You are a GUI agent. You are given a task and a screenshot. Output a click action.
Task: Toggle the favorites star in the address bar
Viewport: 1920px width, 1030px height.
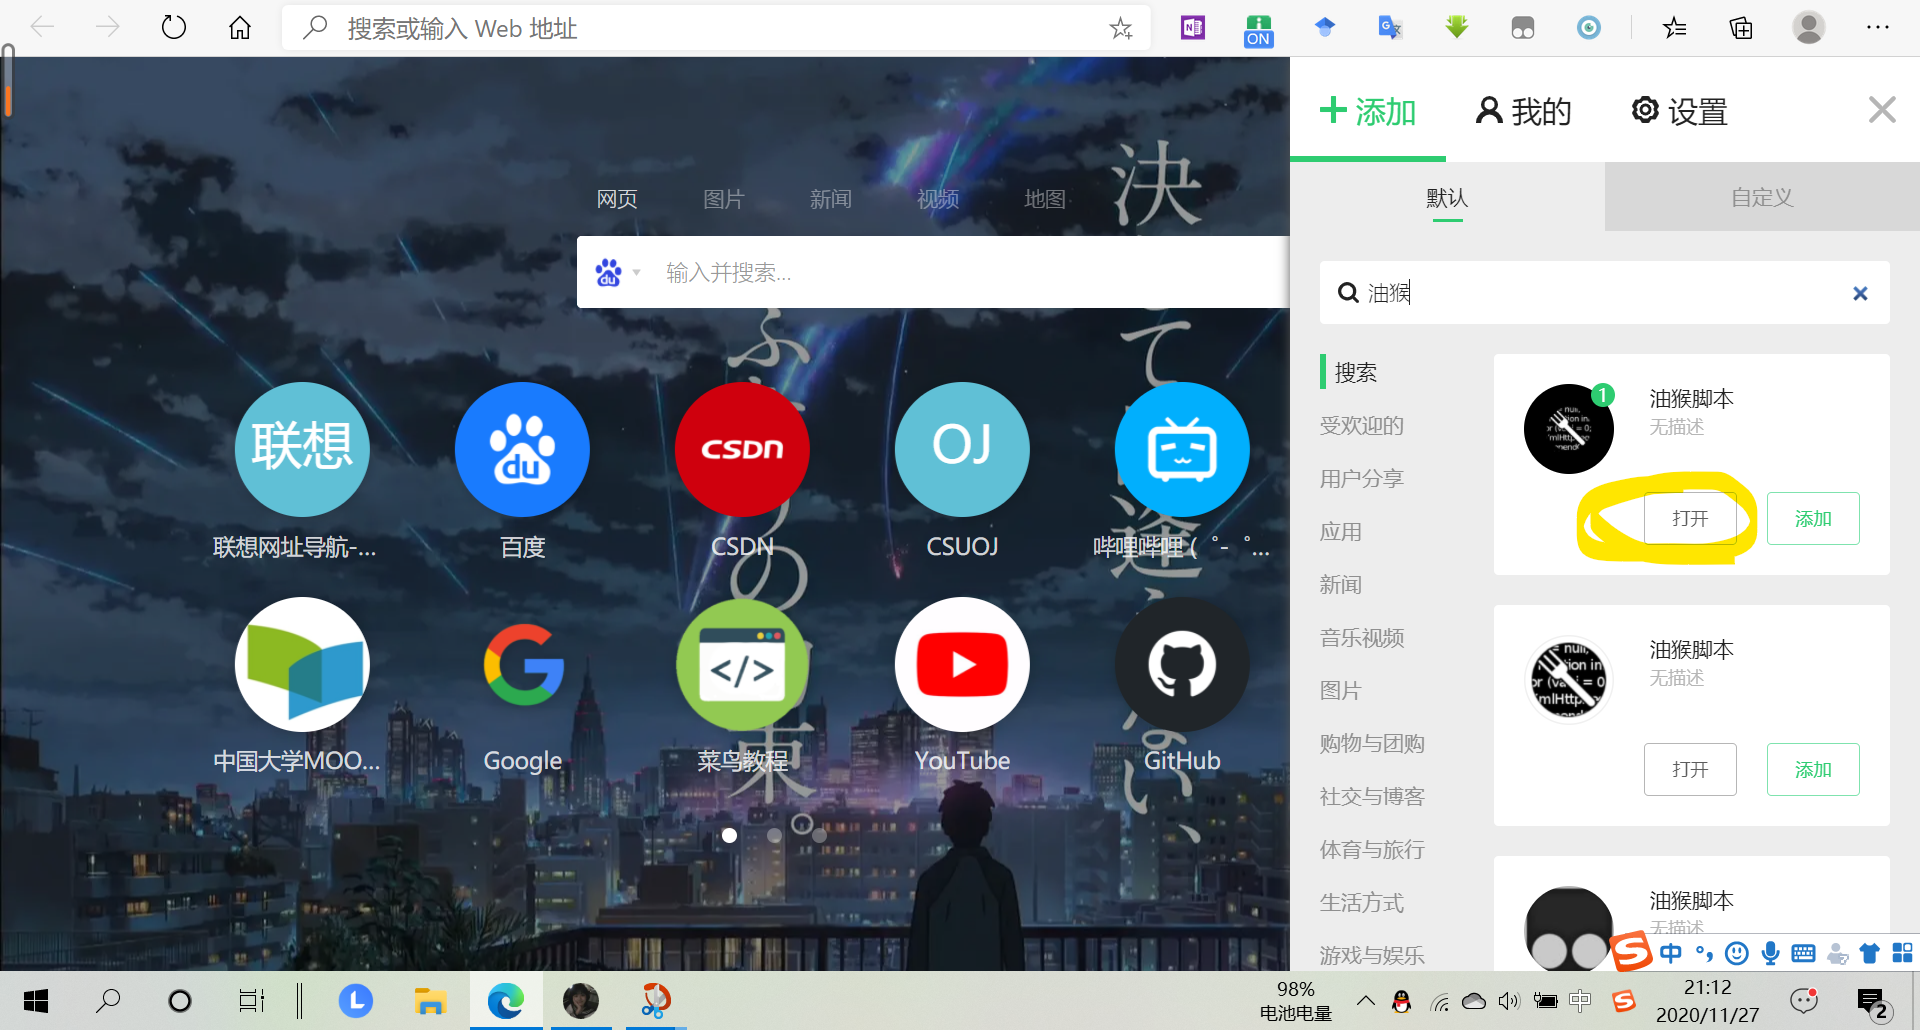click(x=1121, y=28)
